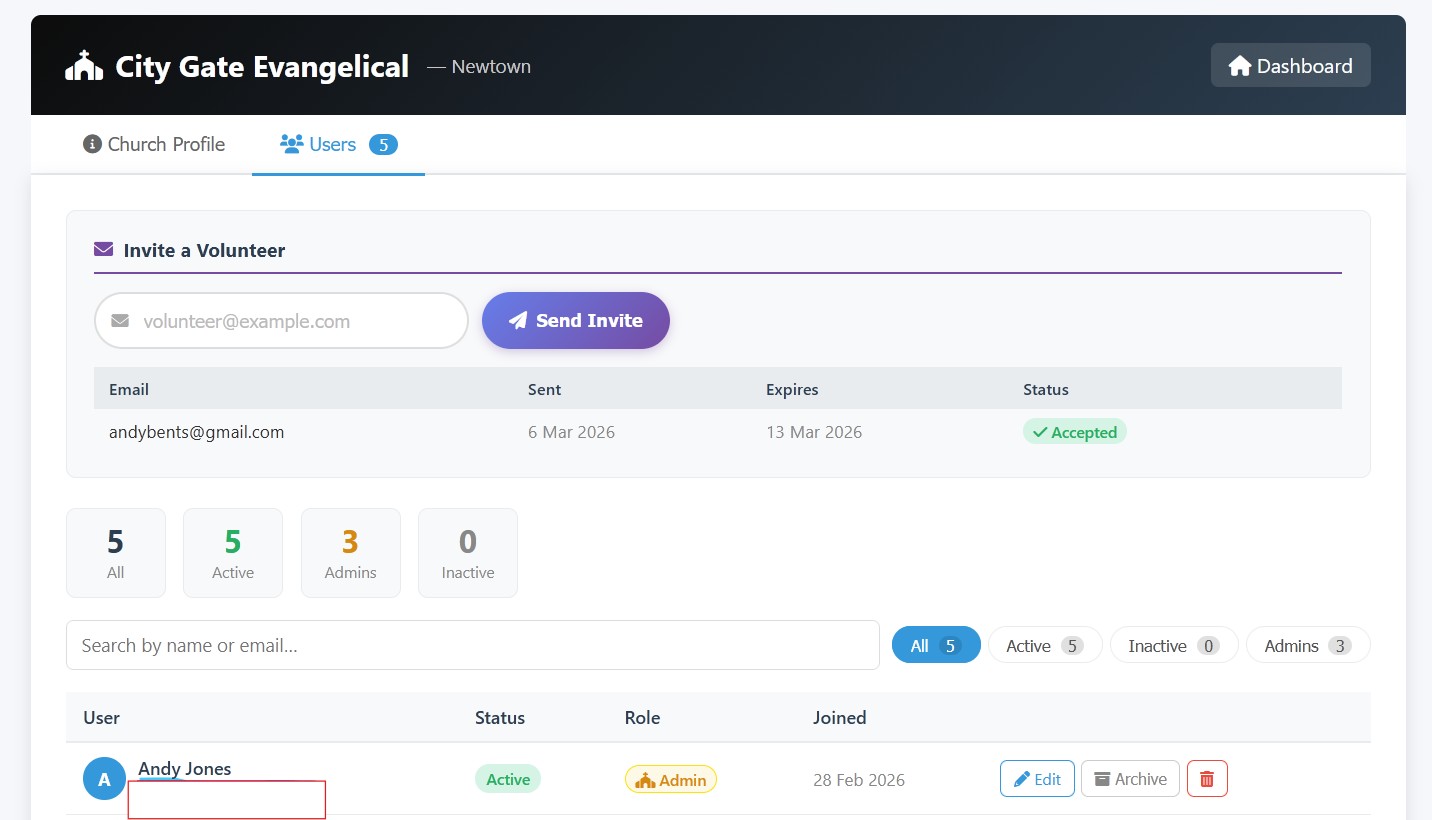
Task: Click the red trash delete icon
Action: 1207,779
